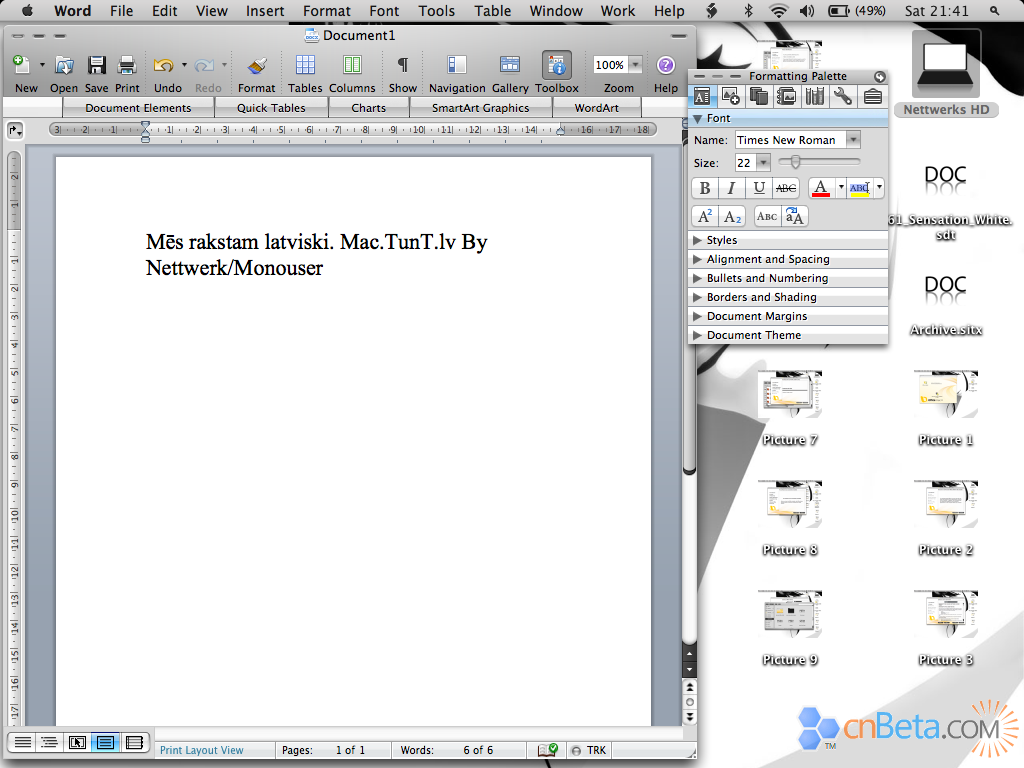Open the Quick Tables tab
The image size is (1024, 768).
pos(271,108)
